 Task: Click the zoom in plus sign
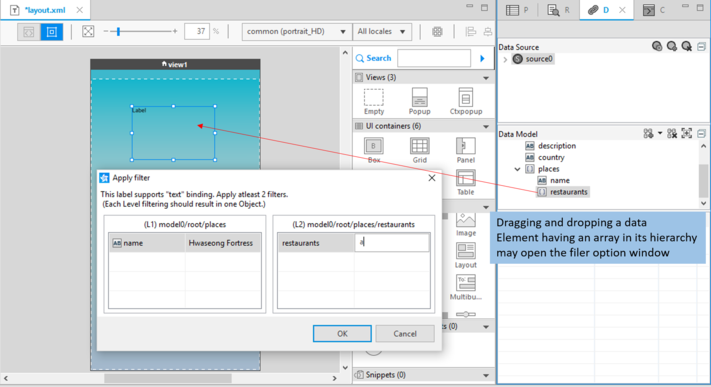(x=175, y=31)
